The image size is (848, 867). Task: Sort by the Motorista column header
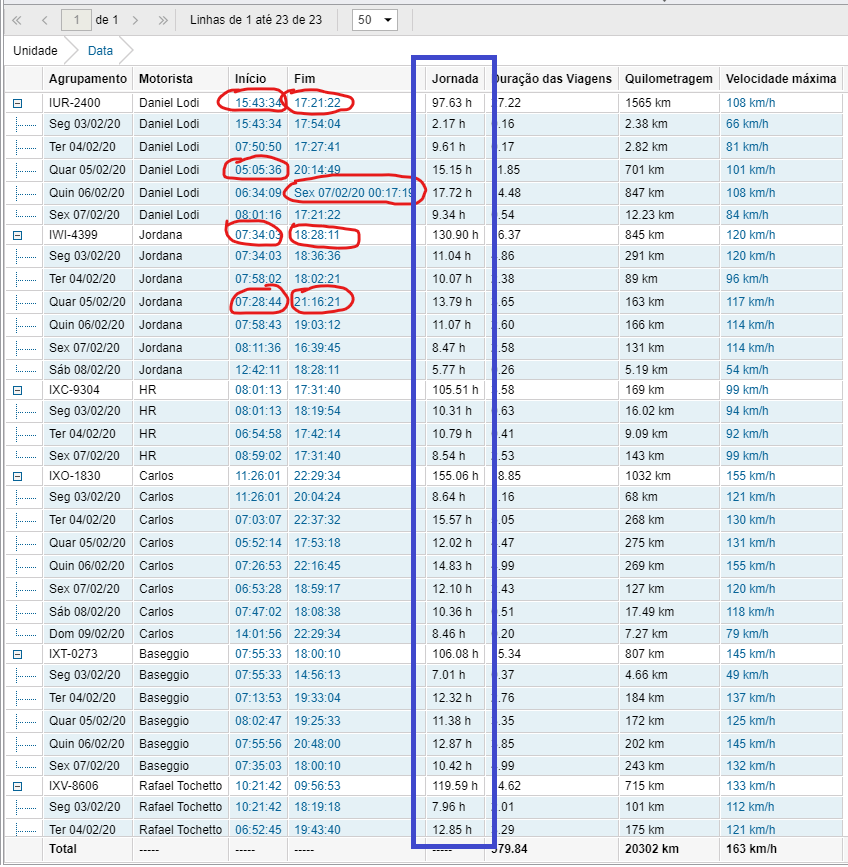pyautogui.click(x=166, y=79)
